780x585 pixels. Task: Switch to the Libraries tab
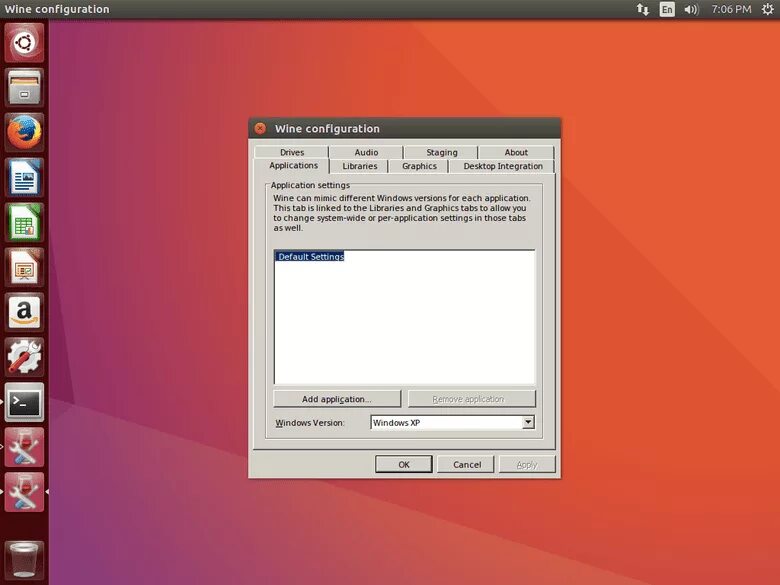pos(359,166)
